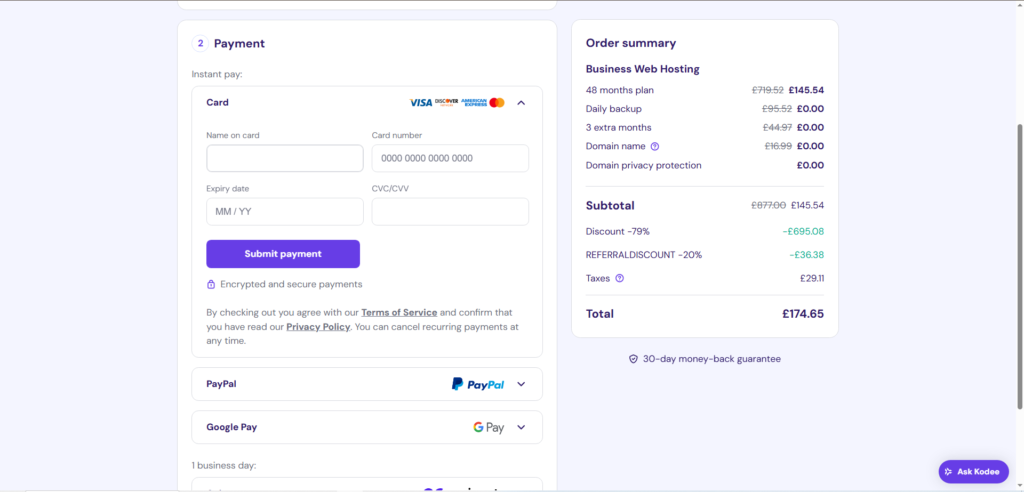The width and height of the screenshot is (1024, 492).
Task: Click the American Express logo
Action: click(x=474, y=103)
